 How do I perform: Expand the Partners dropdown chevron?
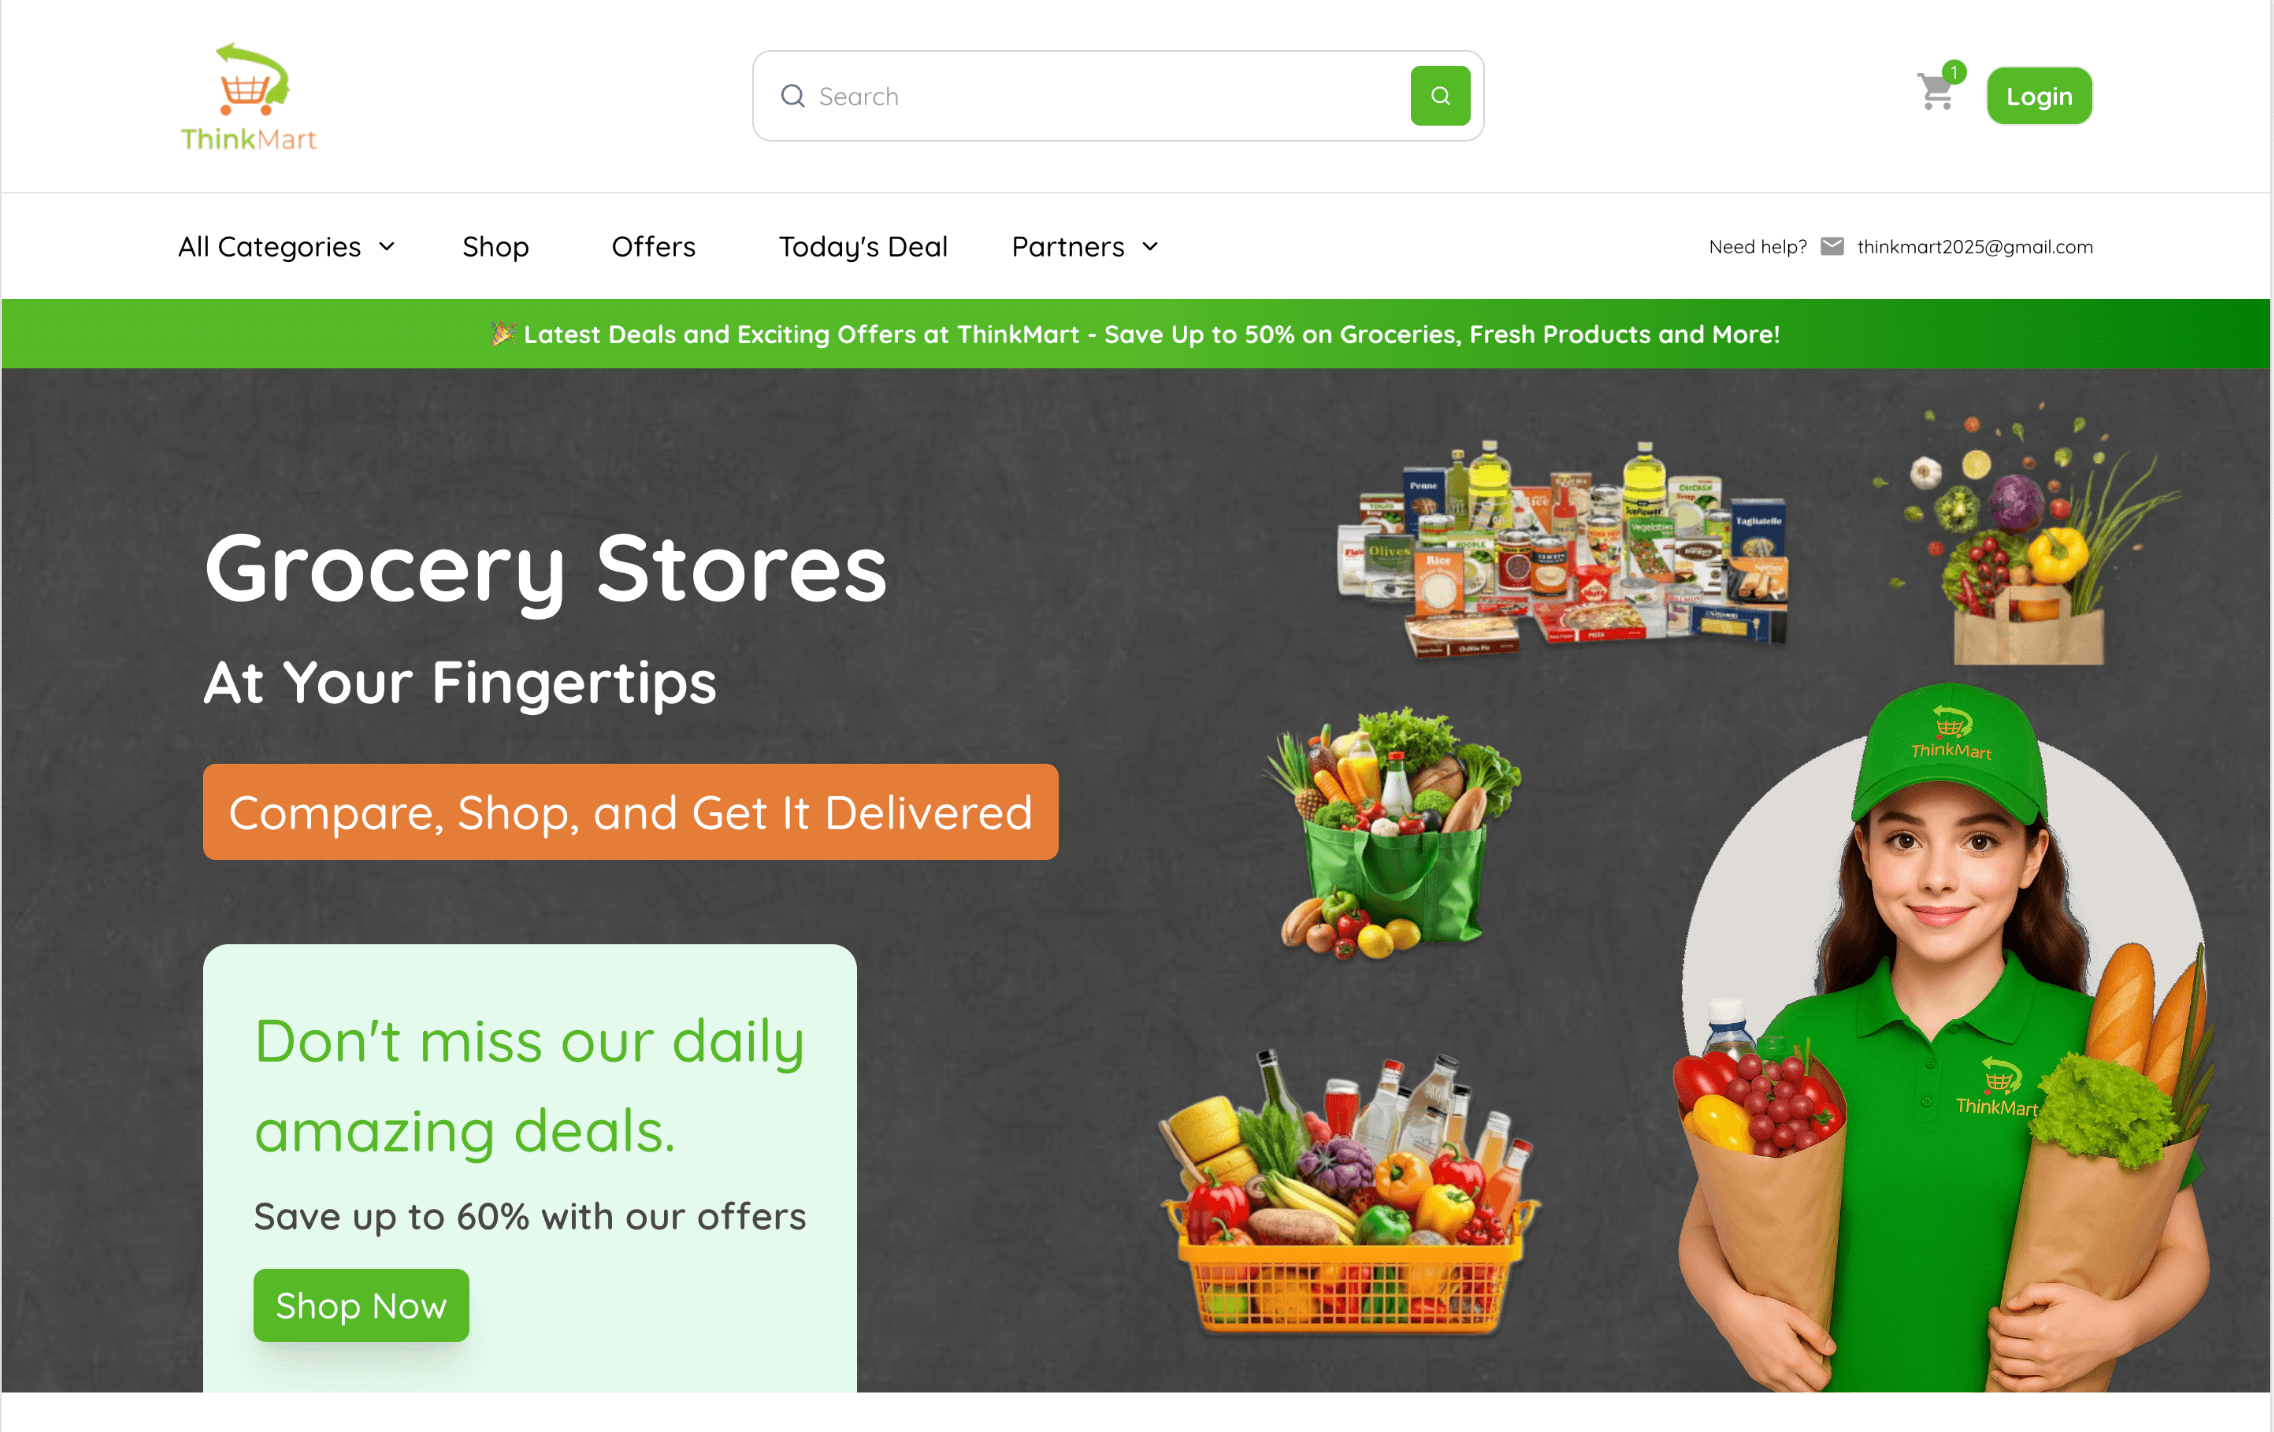point(1150,247)
